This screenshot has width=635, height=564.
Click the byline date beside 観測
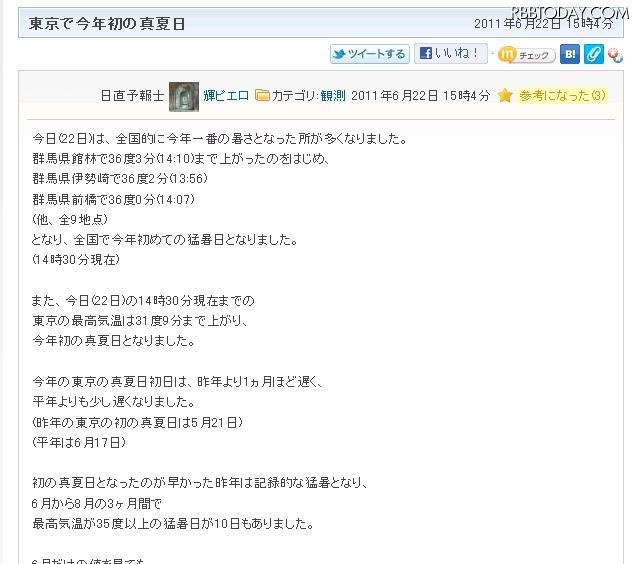420,96
